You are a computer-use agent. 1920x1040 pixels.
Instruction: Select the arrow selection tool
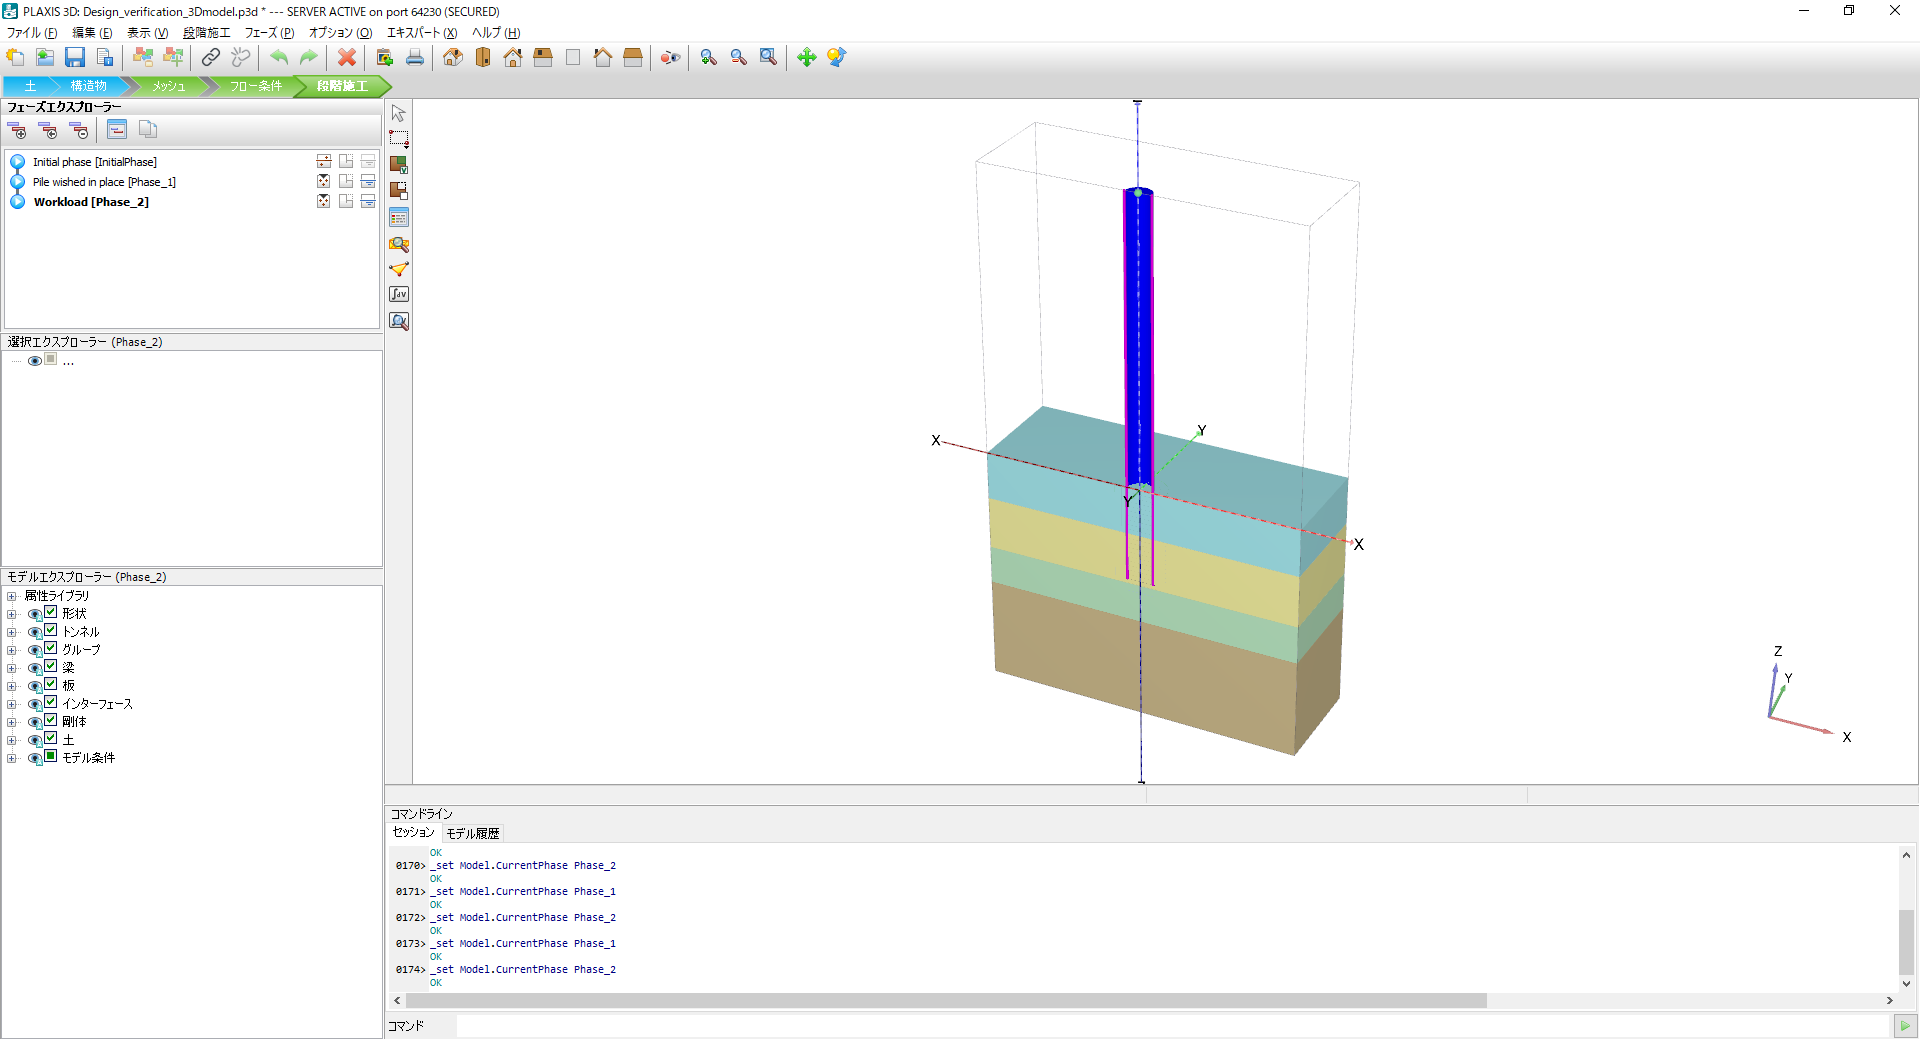coord(399,113)
